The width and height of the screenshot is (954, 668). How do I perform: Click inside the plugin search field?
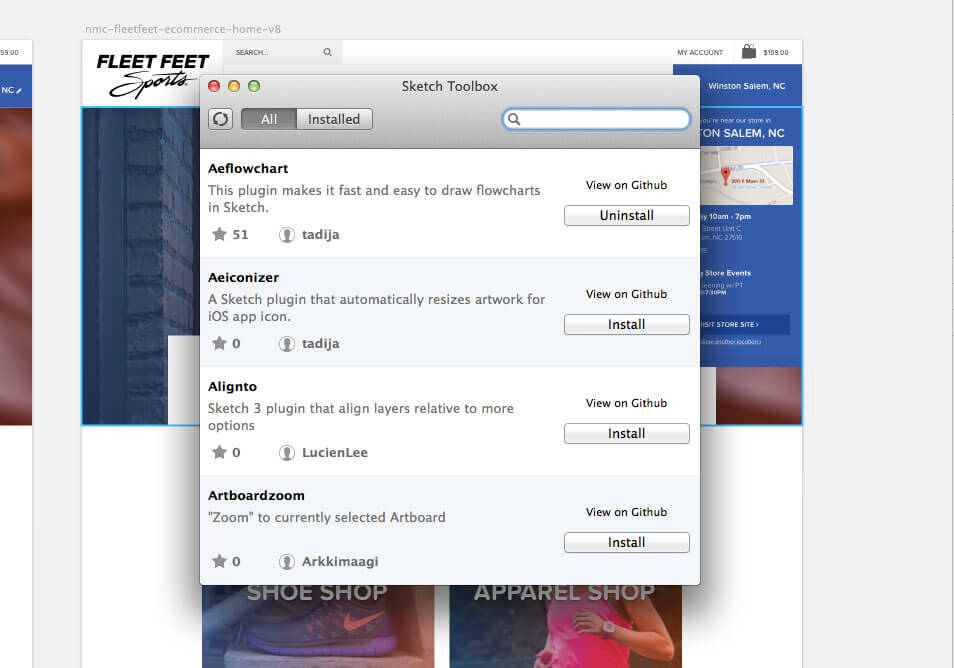[x=596, y=119]
